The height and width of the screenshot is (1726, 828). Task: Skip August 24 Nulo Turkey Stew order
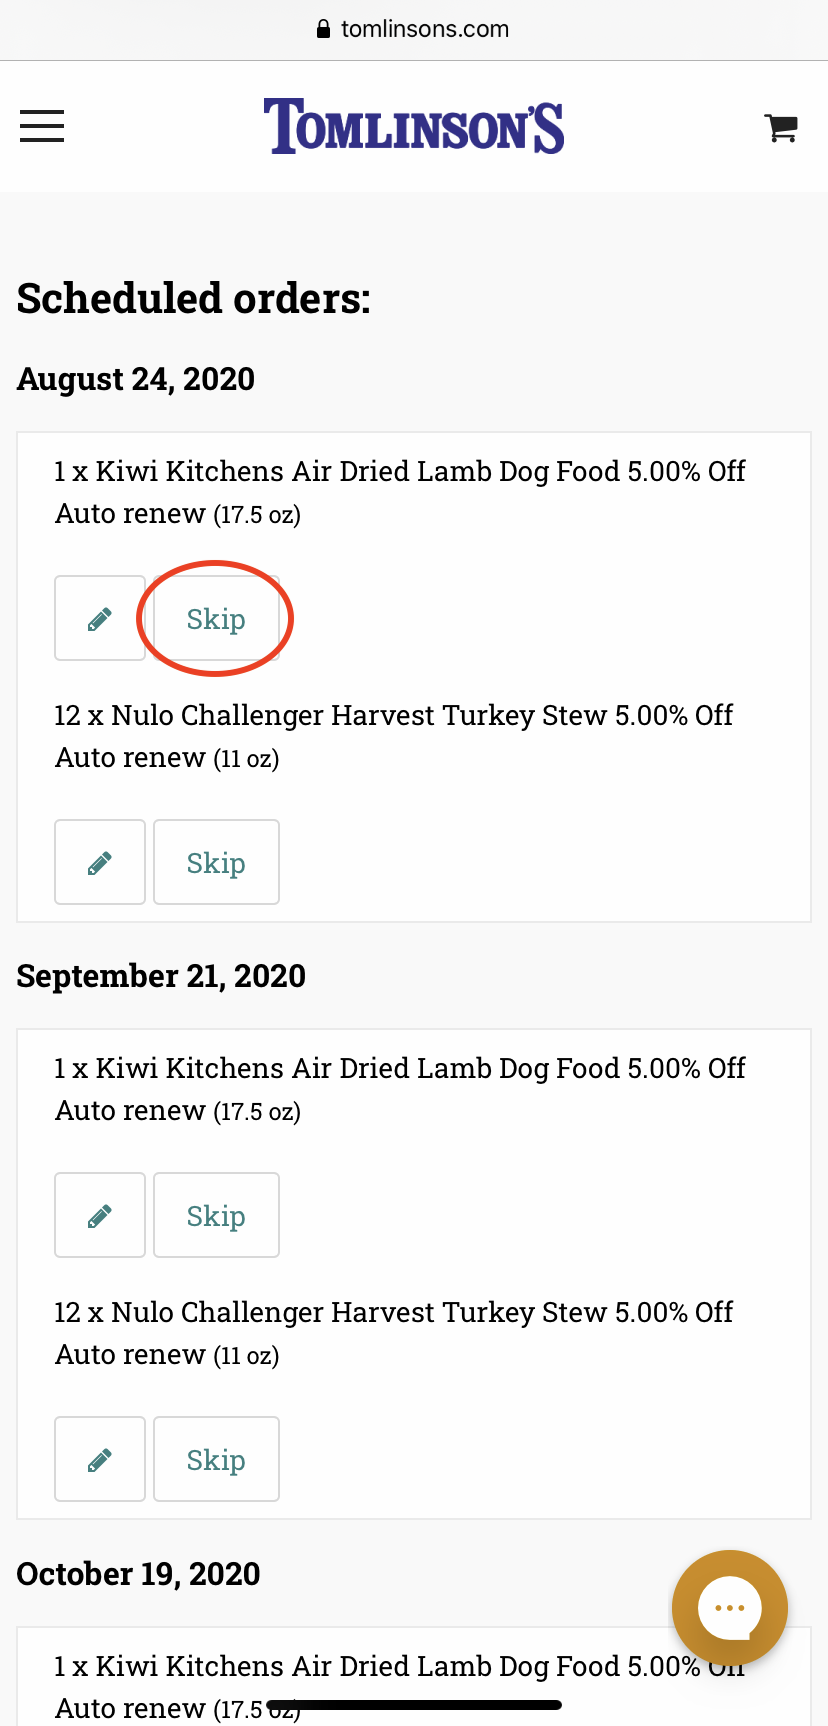coord(216,862)
